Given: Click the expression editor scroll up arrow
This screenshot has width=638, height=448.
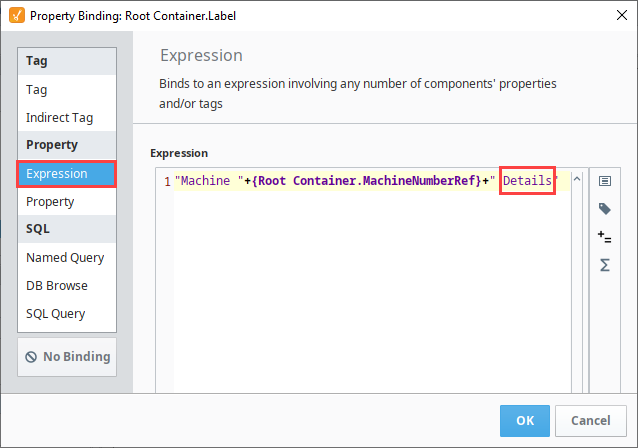Looking at the screenshot, I should (x=577, y=179).
